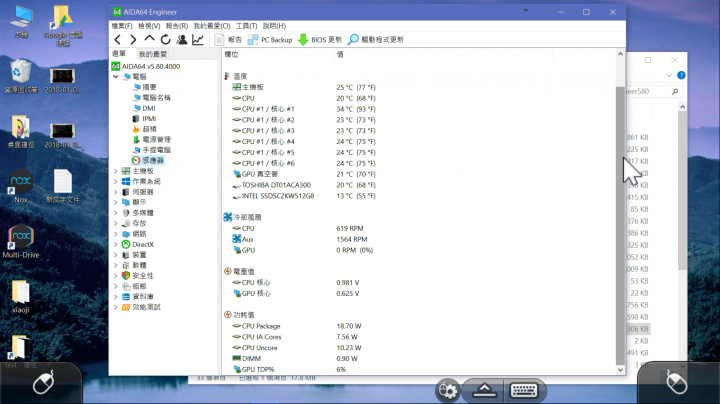720x404 pixels.
Task: Open the 我的最愛(O) menu
Action: point(212,26)
